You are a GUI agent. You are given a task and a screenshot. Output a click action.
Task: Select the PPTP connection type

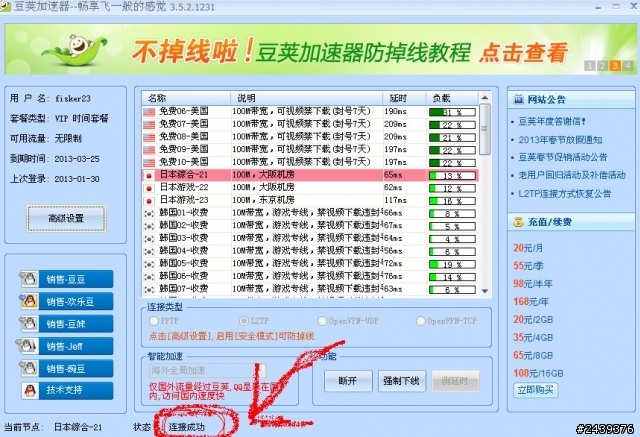154,321
